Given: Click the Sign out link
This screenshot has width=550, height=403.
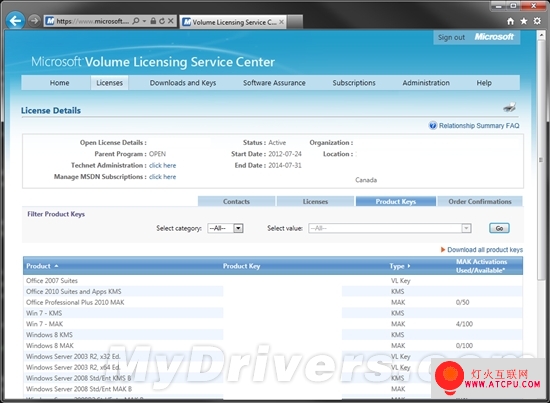Looking at the screenshot, I should 451,38.
